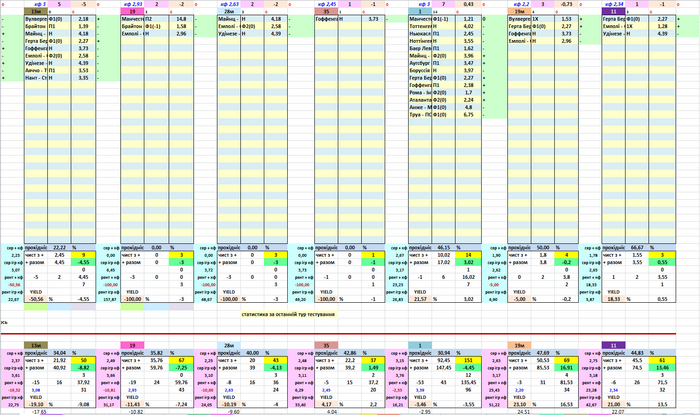Screen dimensions: 700x415
Task: Click the odds cell 6,75
Action: 468,115
